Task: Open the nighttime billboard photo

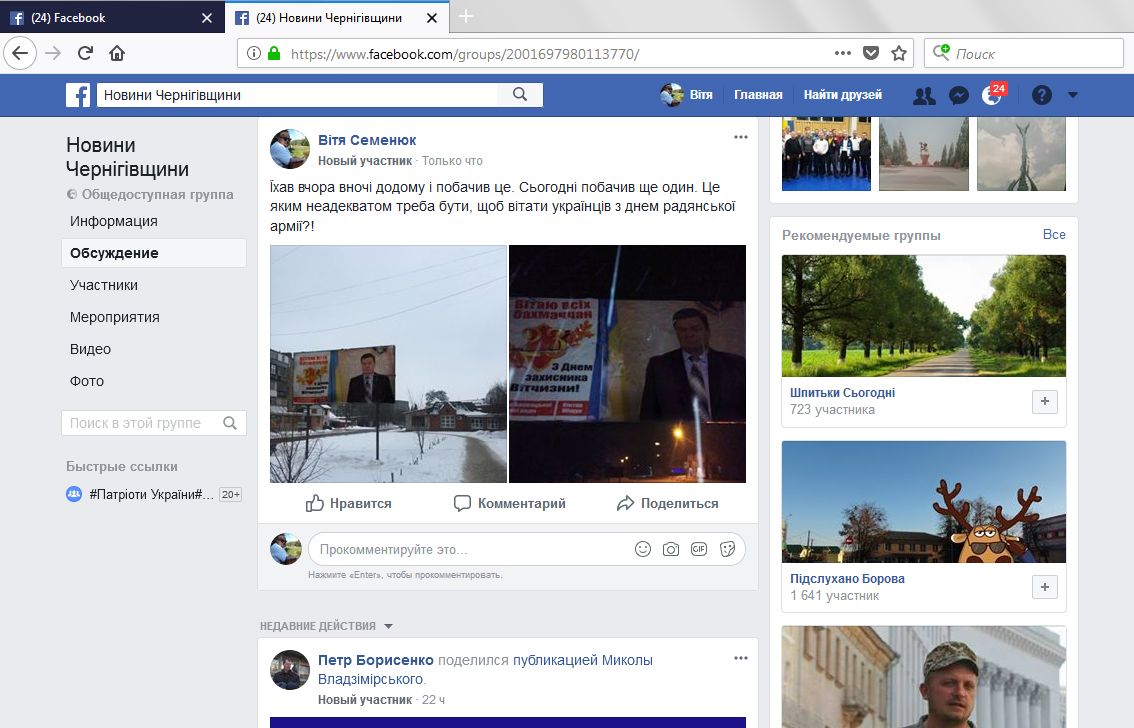Action: pos(627,364)
